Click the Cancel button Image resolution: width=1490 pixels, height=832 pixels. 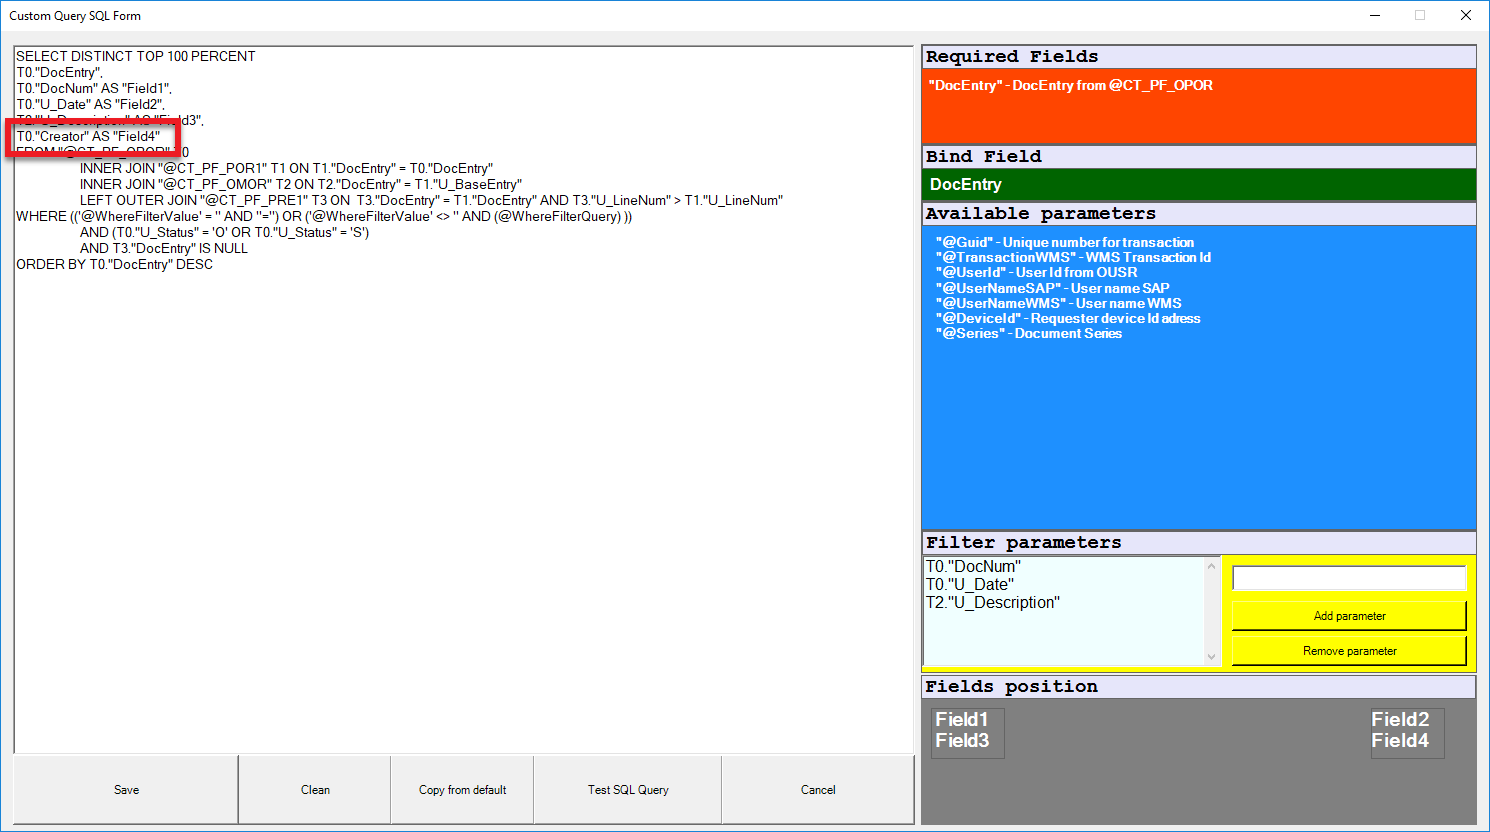coord(817,789)
